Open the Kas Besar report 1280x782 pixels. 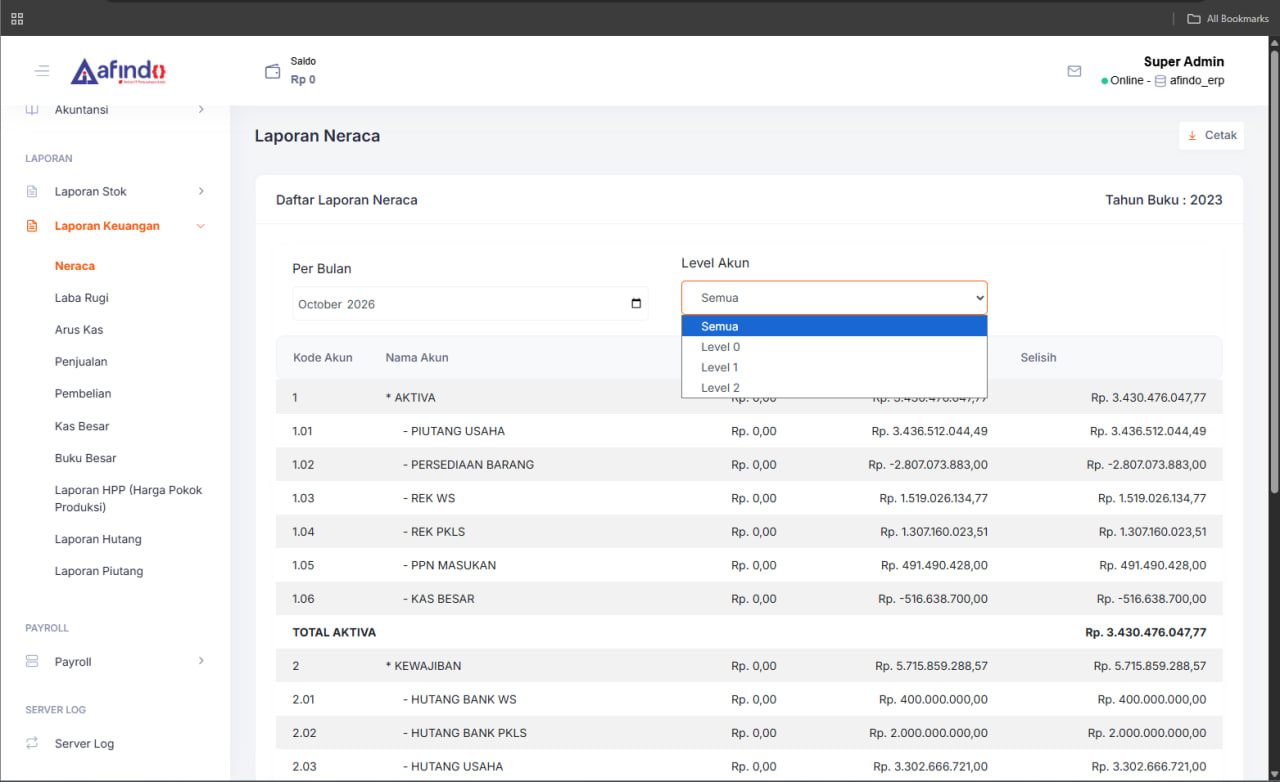[x=82, y=426]
